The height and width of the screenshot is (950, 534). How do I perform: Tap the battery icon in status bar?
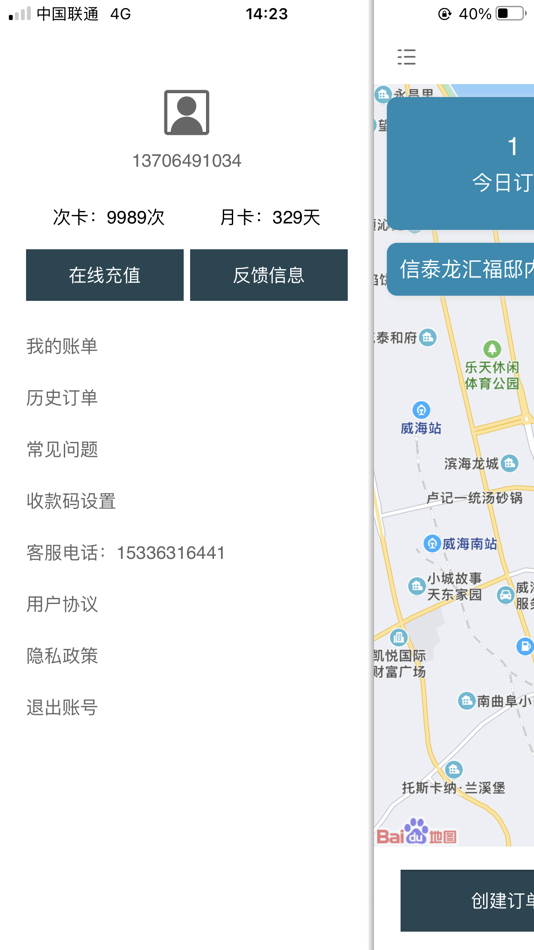[510, 13]
